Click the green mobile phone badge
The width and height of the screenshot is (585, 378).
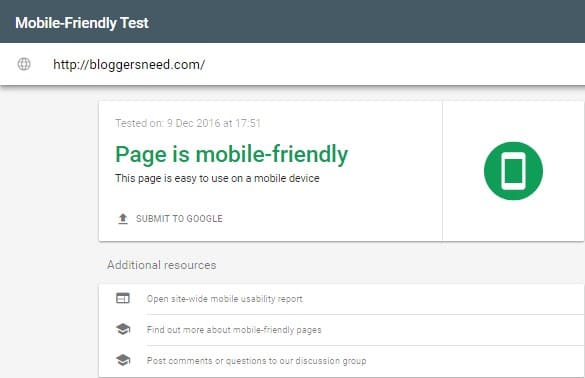513,171
